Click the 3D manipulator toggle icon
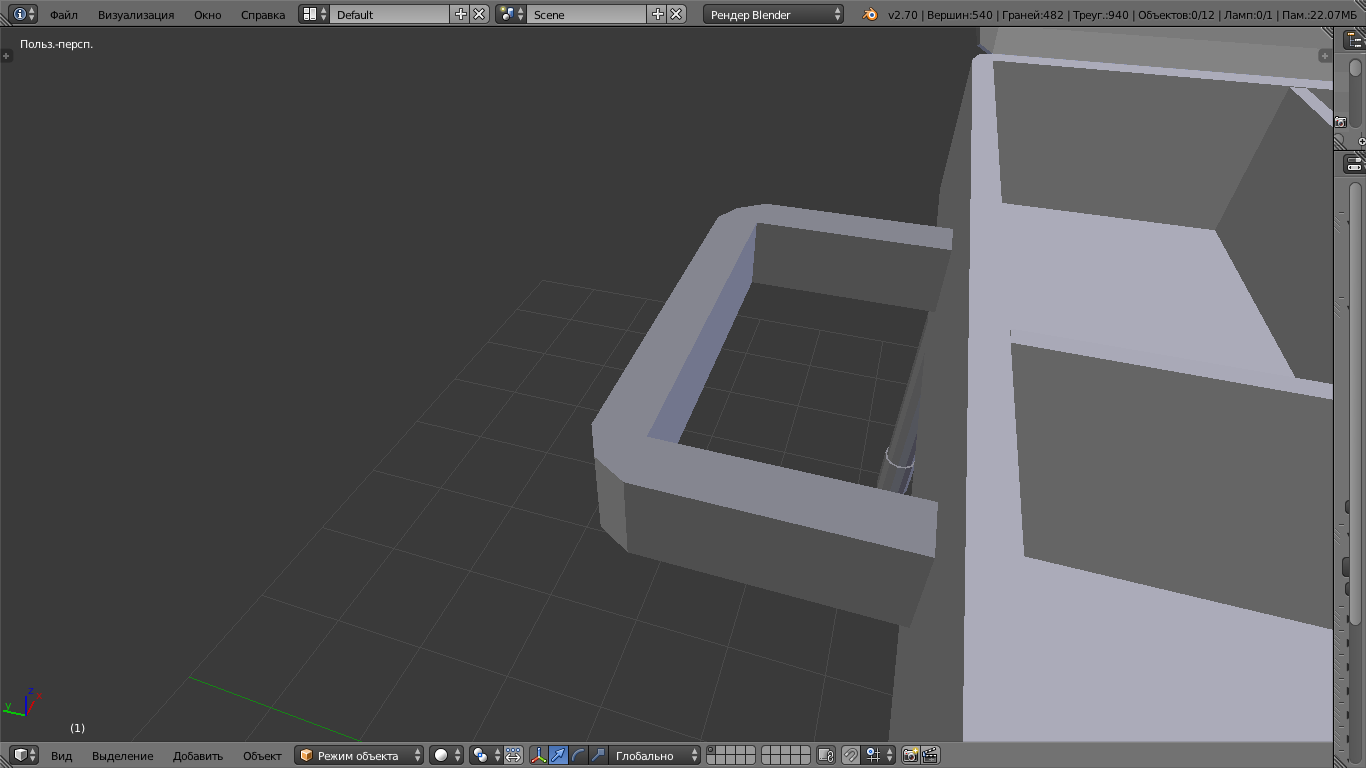This screenshot has height=768, width=1366. [x=539, y=755]
